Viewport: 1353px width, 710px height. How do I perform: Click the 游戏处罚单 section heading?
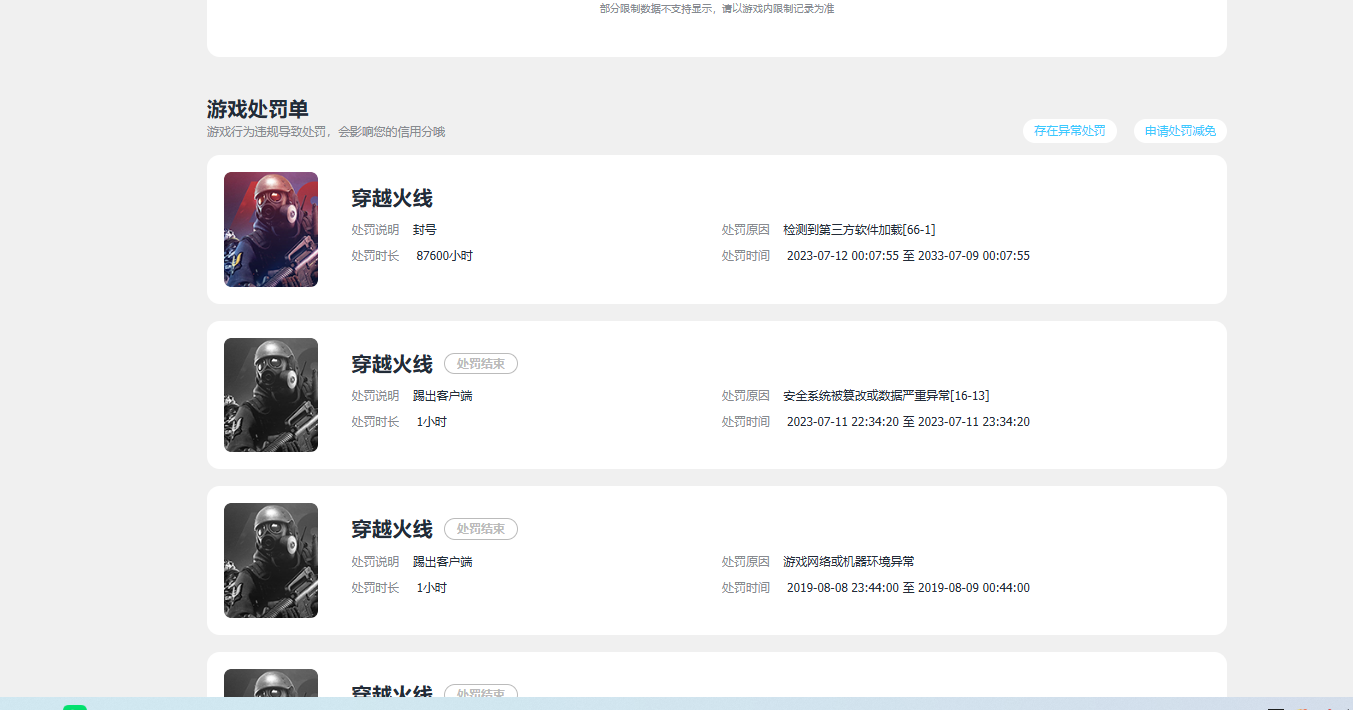click(x=258, y=109)
